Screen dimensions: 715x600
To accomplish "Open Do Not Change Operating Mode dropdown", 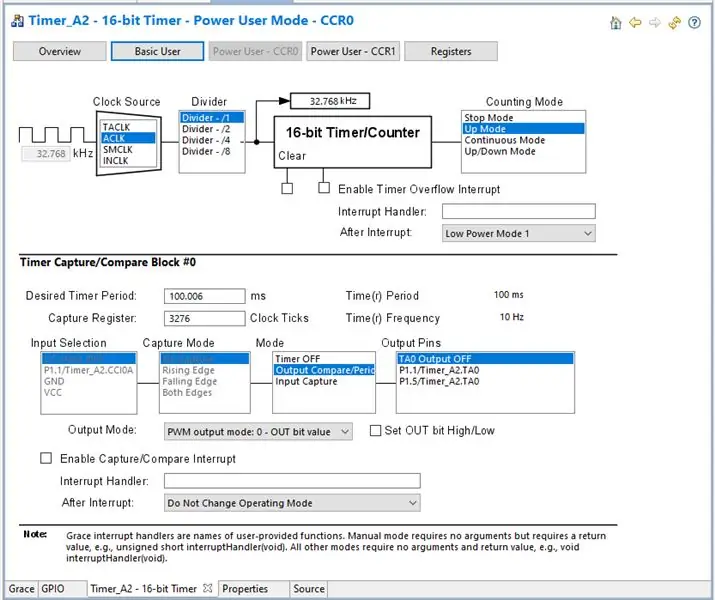I will (292, 503).
